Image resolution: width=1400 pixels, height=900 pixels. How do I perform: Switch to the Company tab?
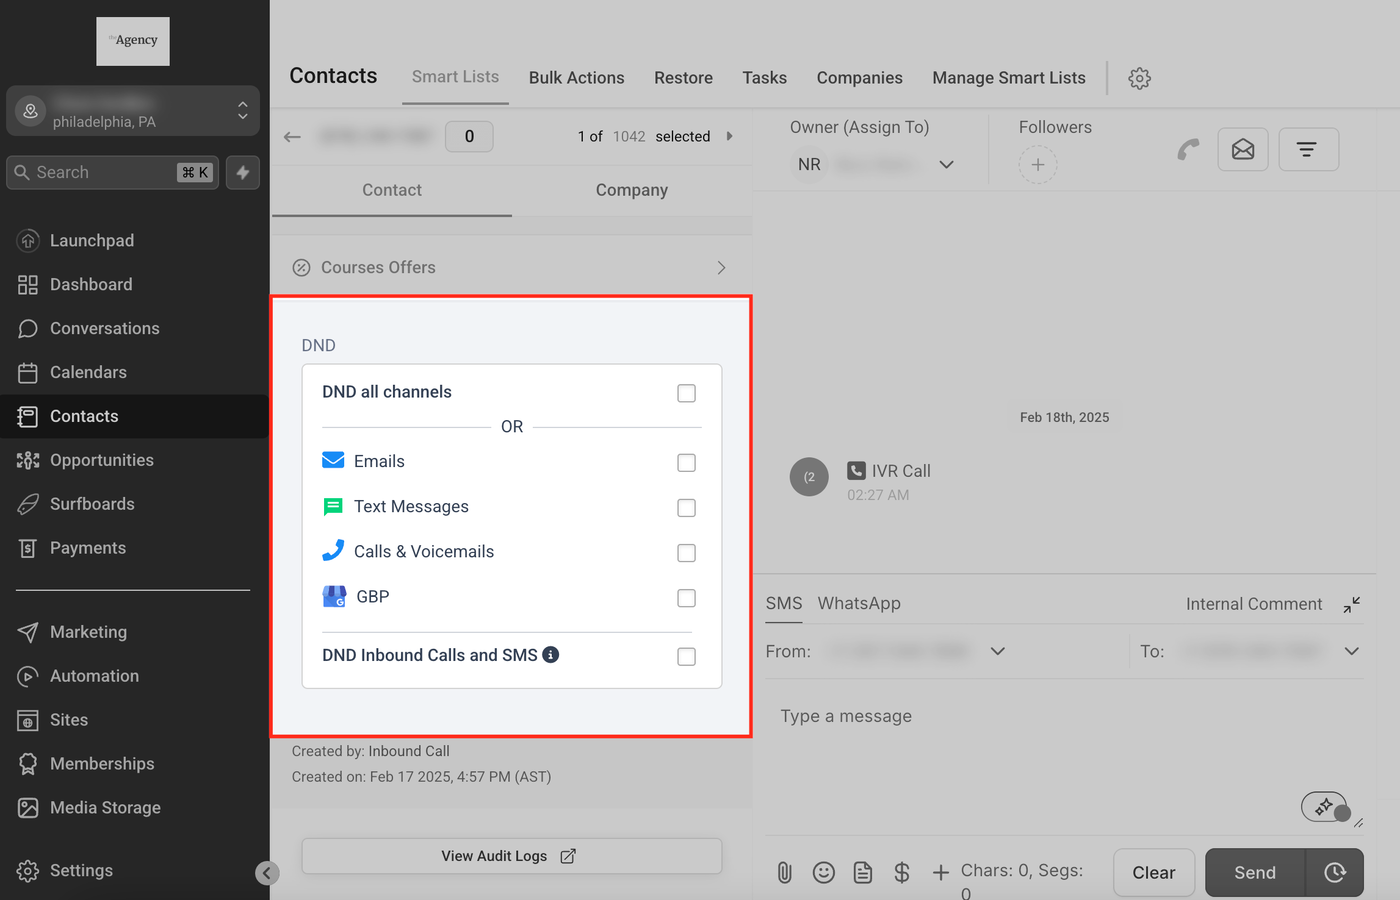pyautogui.click(x=631, y=190)
